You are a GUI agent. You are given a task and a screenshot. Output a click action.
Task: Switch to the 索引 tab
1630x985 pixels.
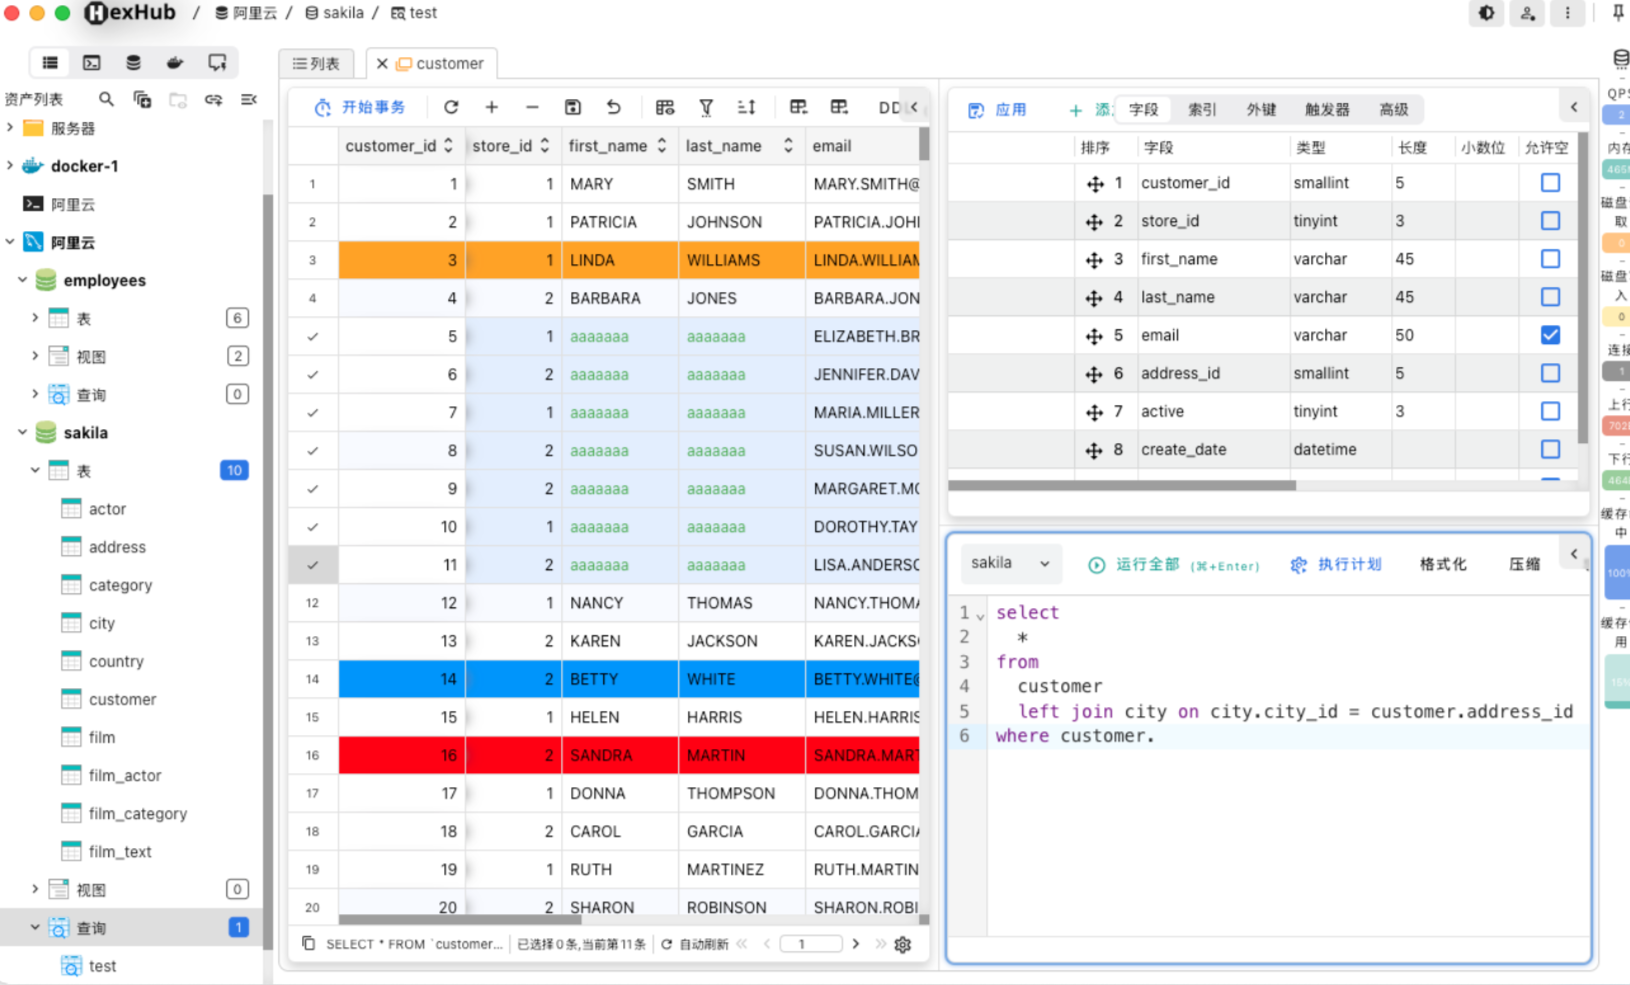[x=1202, y=109]
